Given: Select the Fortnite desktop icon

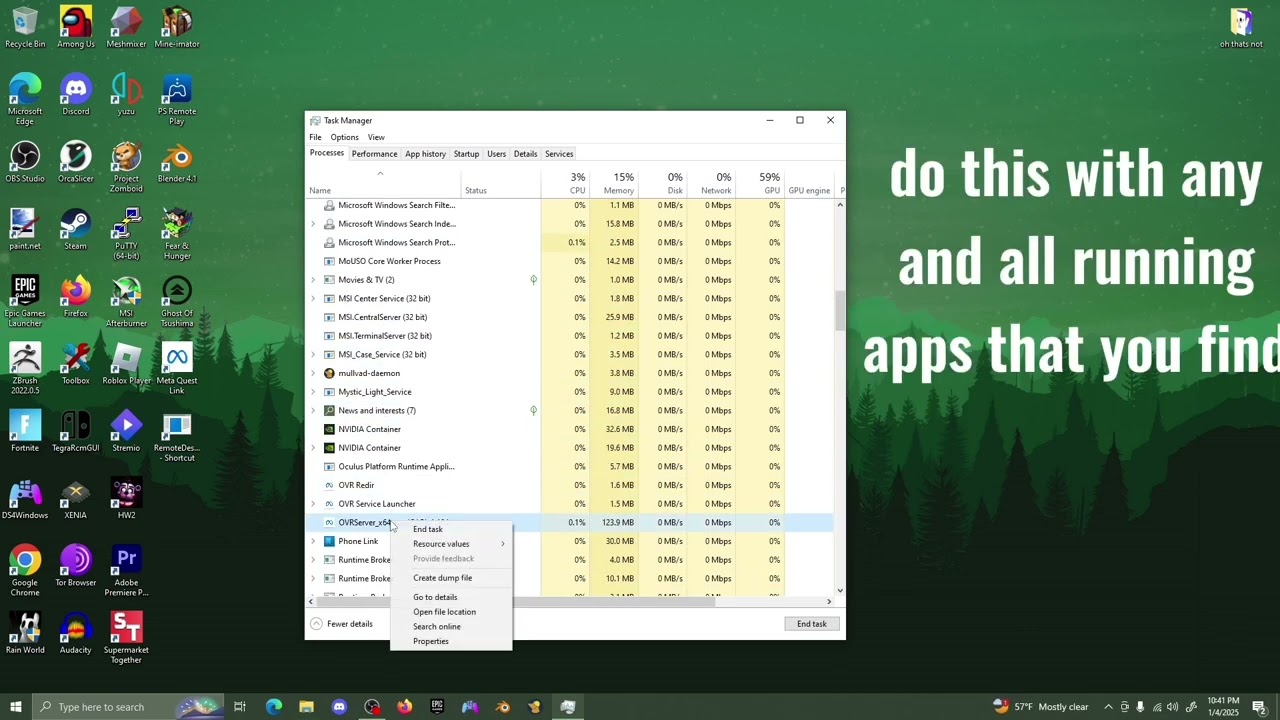Looking at the screenshot, I should [x=25, y=431].
